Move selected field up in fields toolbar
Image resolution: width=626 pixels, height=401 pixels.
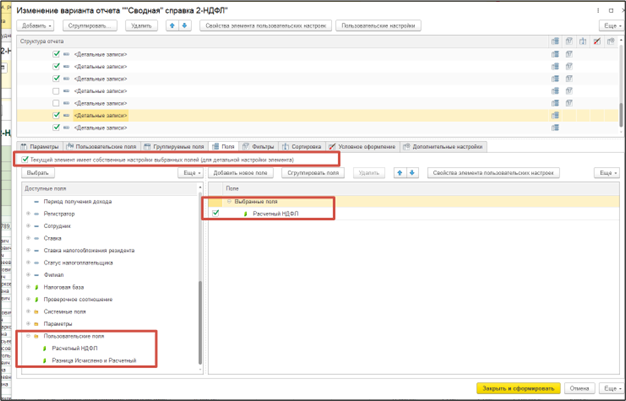tap(400, 173)
